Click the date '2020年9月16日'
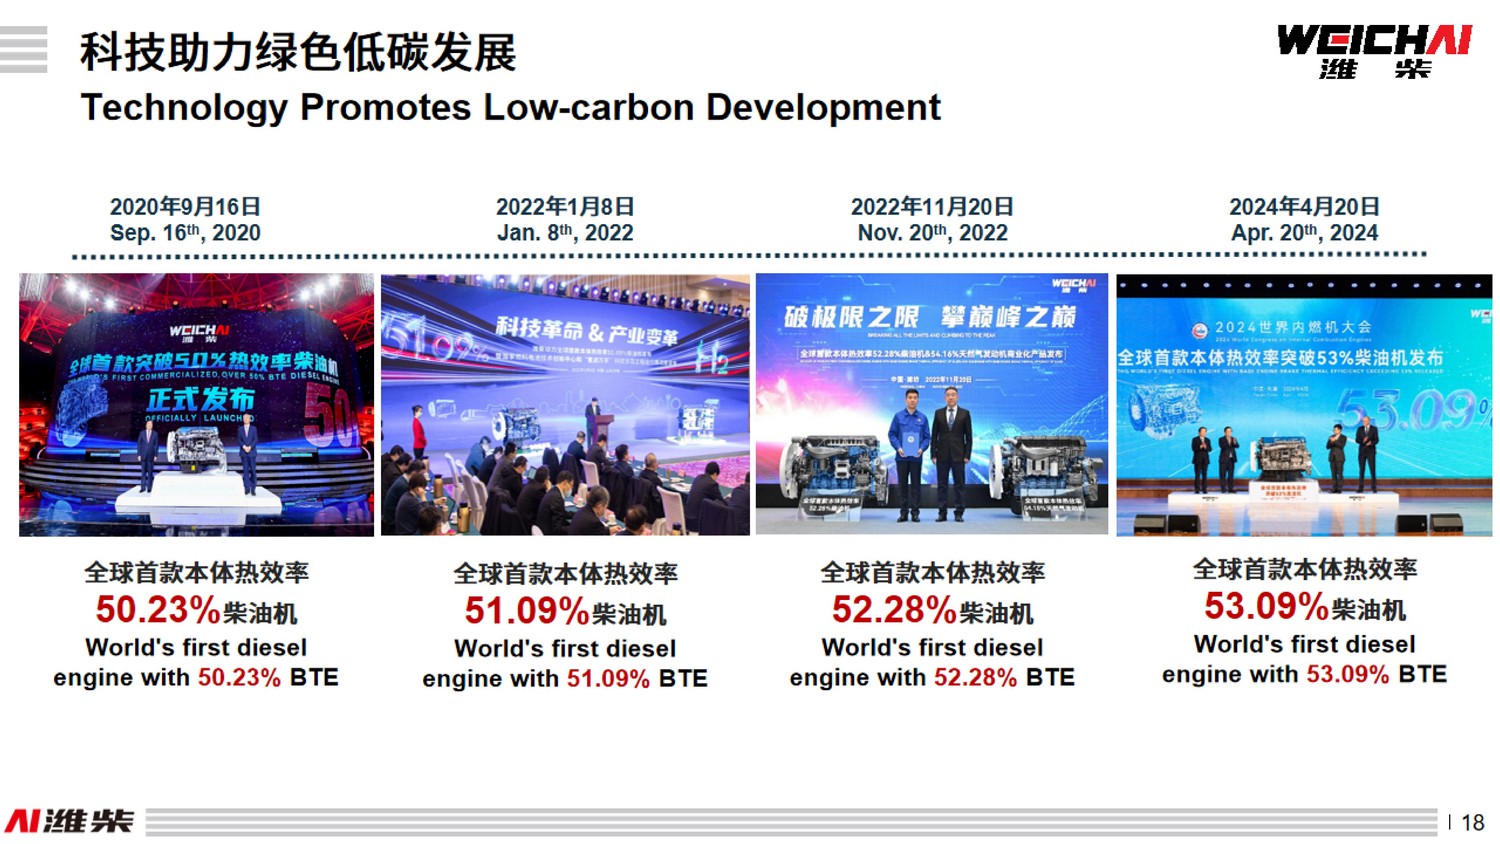The width and height of the screenshot is (1500, 844). [185, 206]
